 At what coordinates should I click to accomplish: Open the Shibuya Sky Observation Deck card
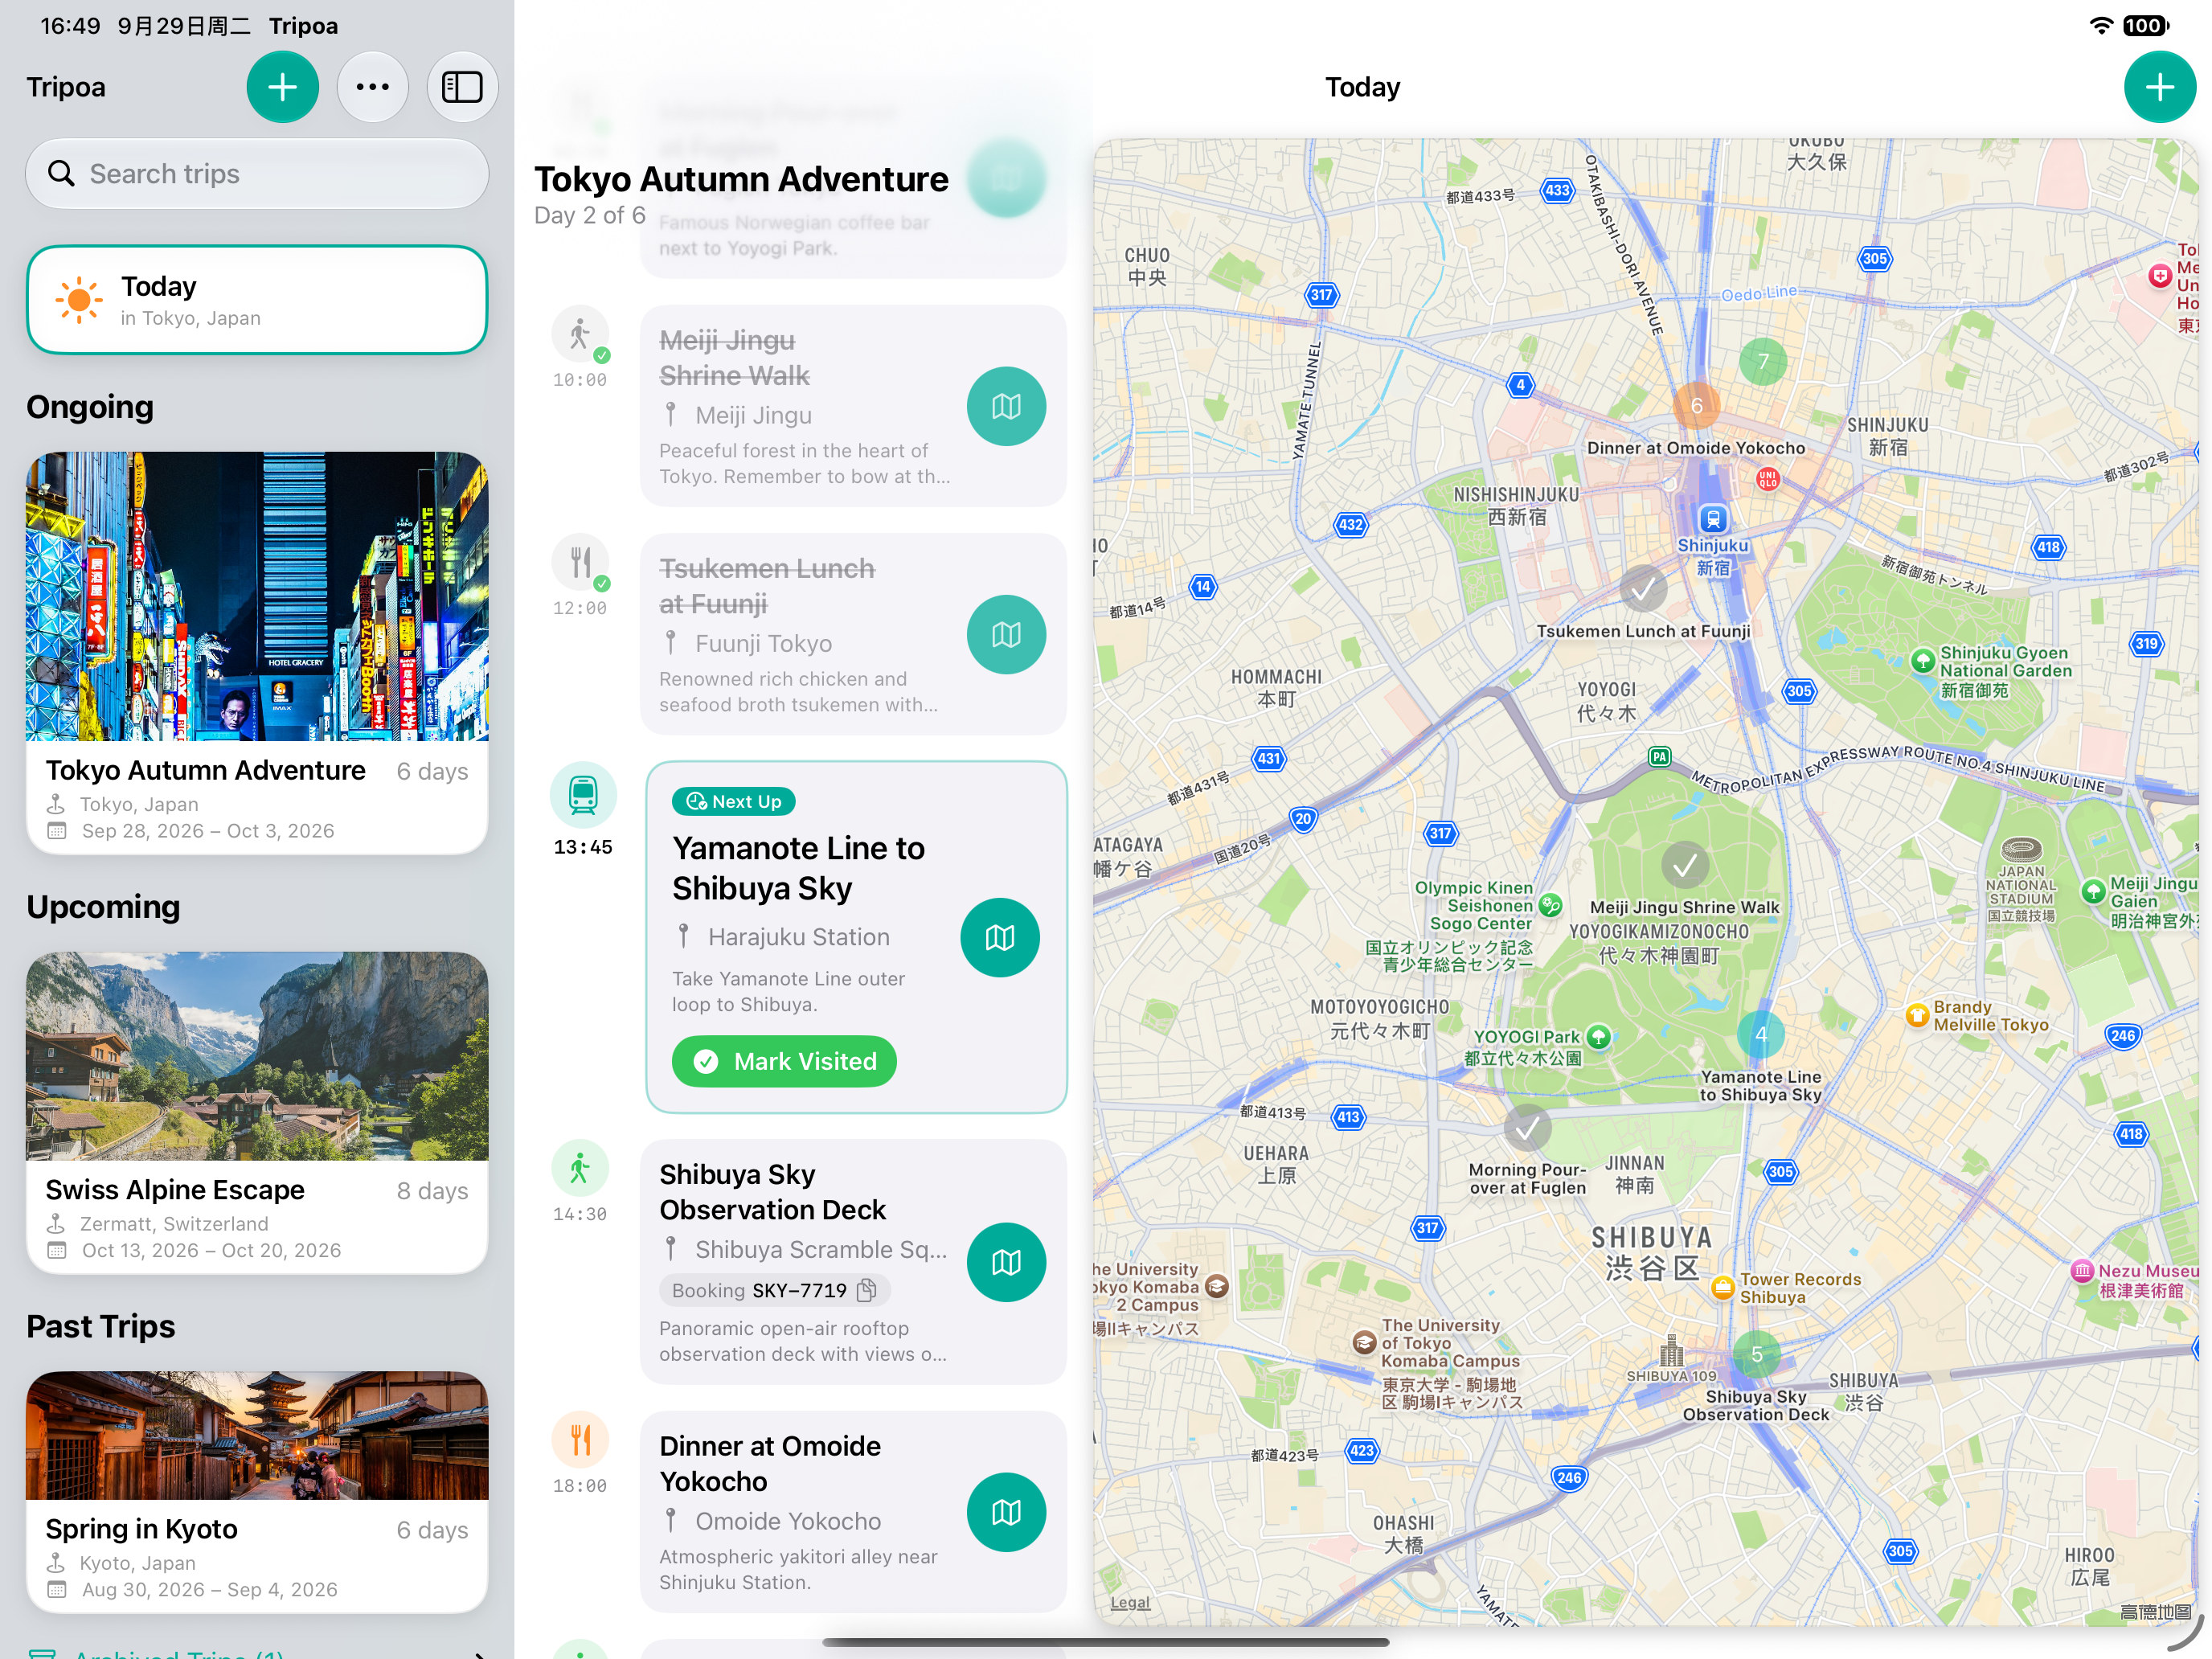tap(853, 1262)
